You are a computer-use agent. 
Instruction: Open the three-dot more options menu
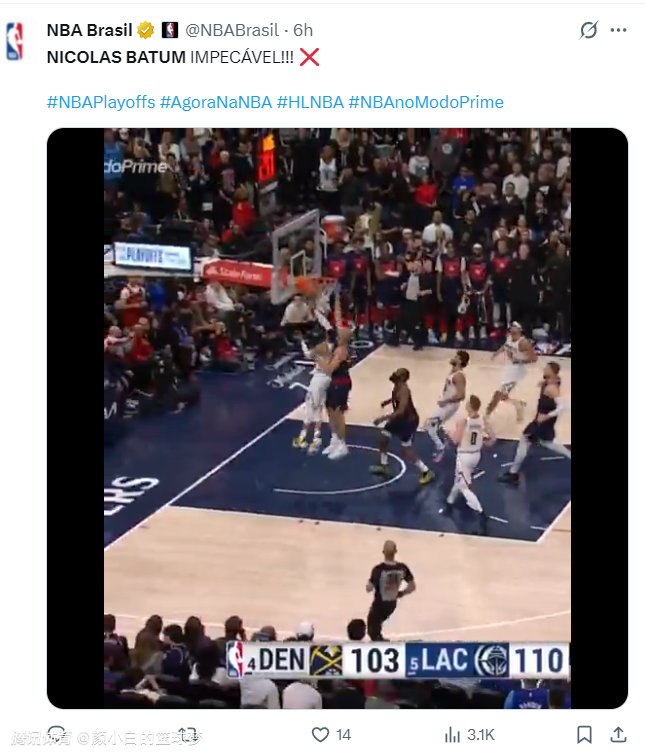point(618,30)
